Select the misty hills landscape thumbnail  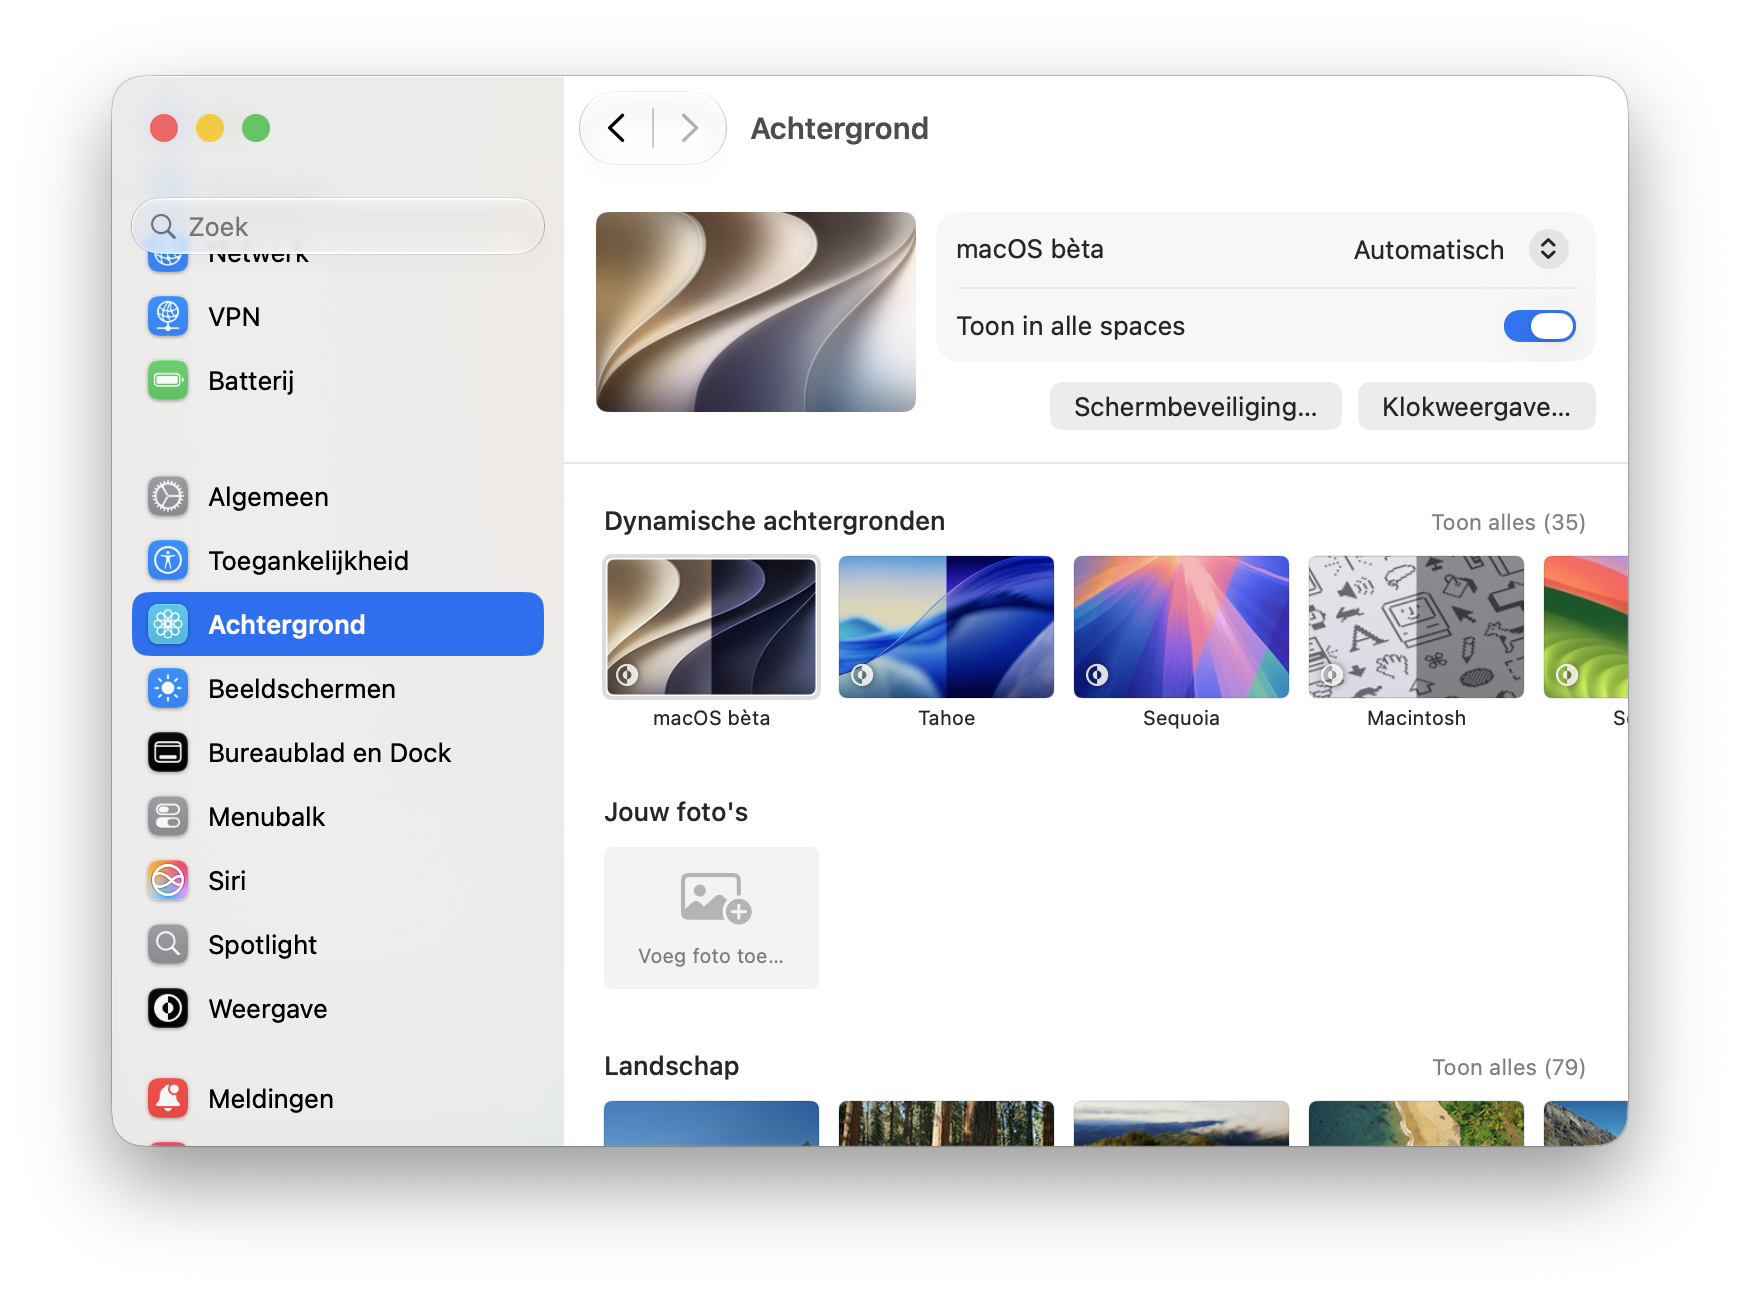point(1181,1123)
